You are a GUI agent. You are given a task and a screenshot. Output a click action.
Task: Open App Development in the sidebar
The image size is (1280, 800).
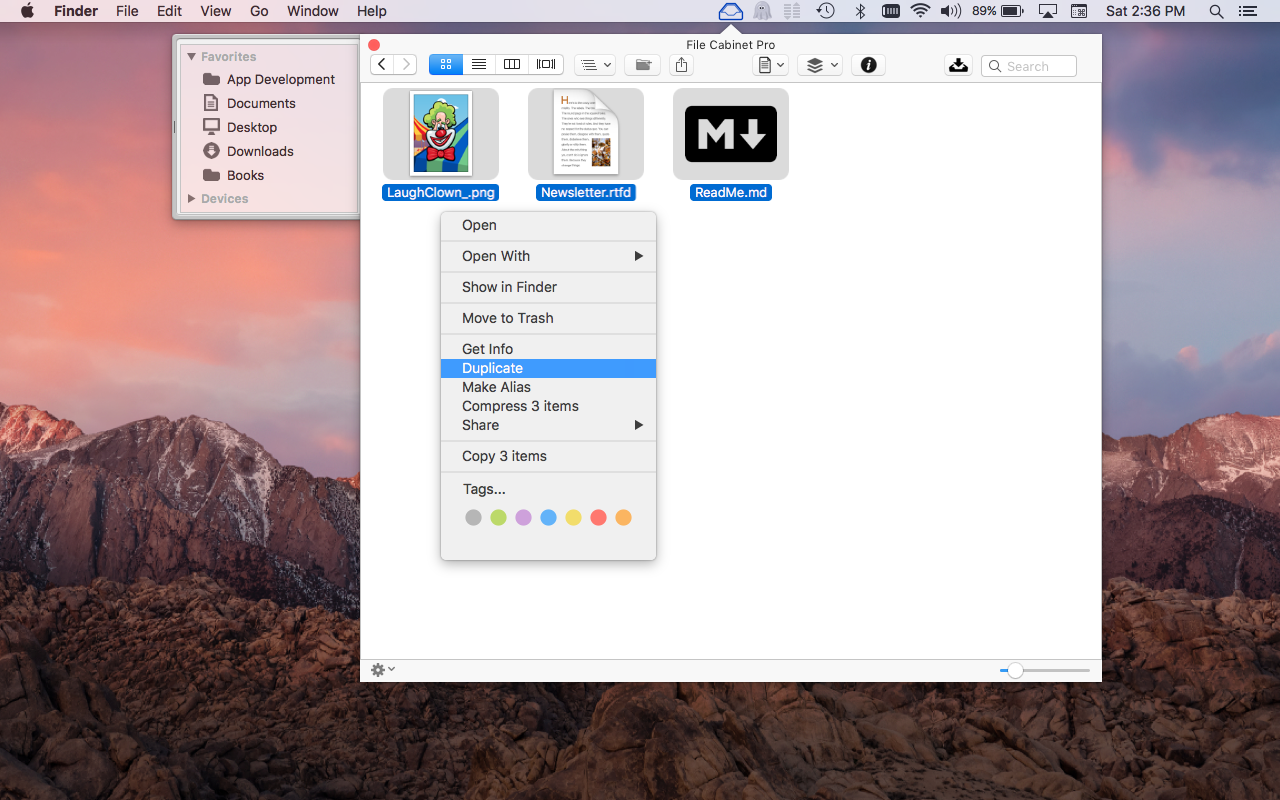click(x=268, y=79)
